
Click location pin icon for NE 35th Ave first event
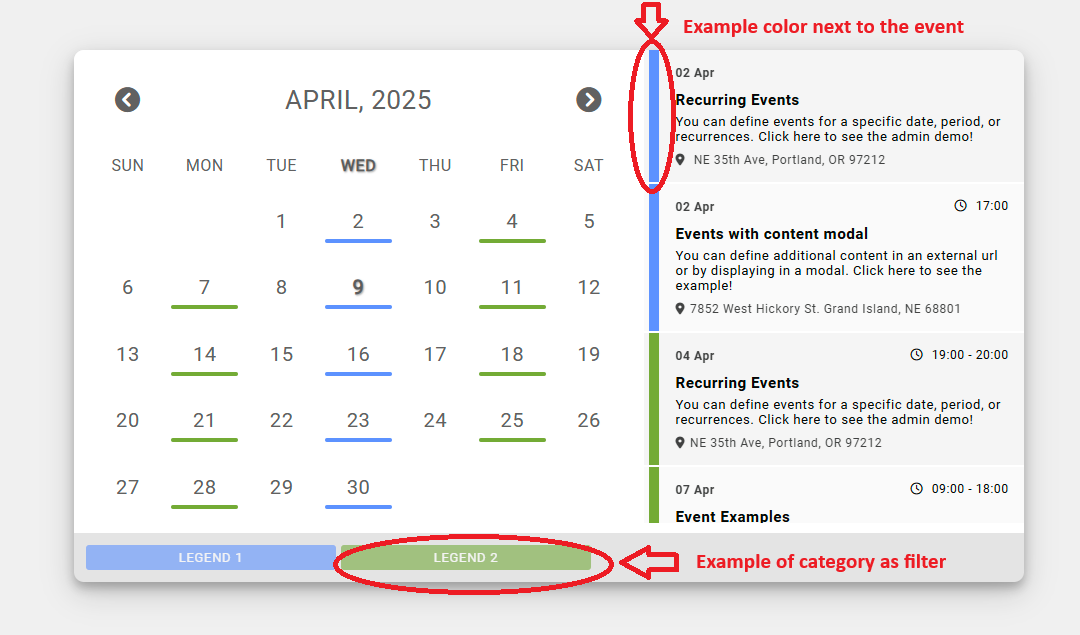(x=680, y=160)
